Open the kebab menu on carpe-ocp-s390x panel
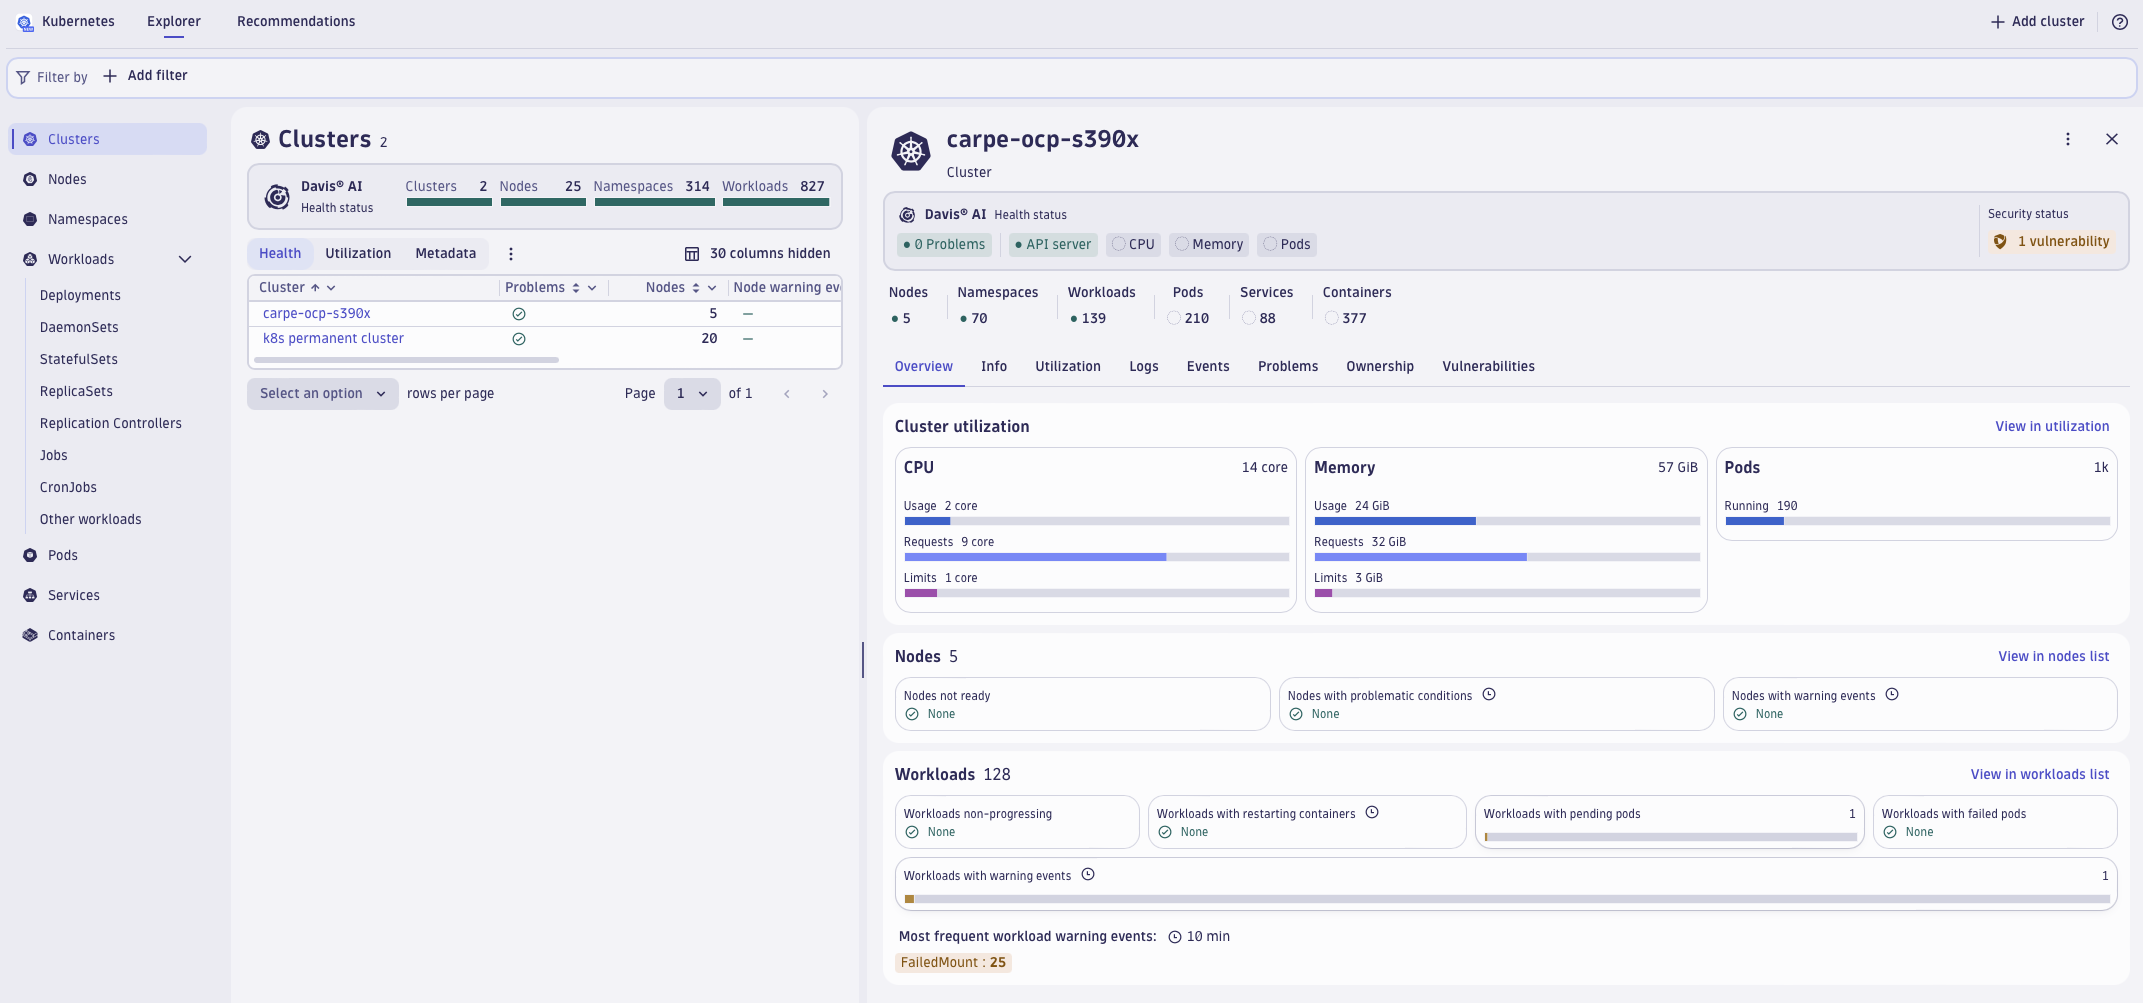 tap(2068, 139)
